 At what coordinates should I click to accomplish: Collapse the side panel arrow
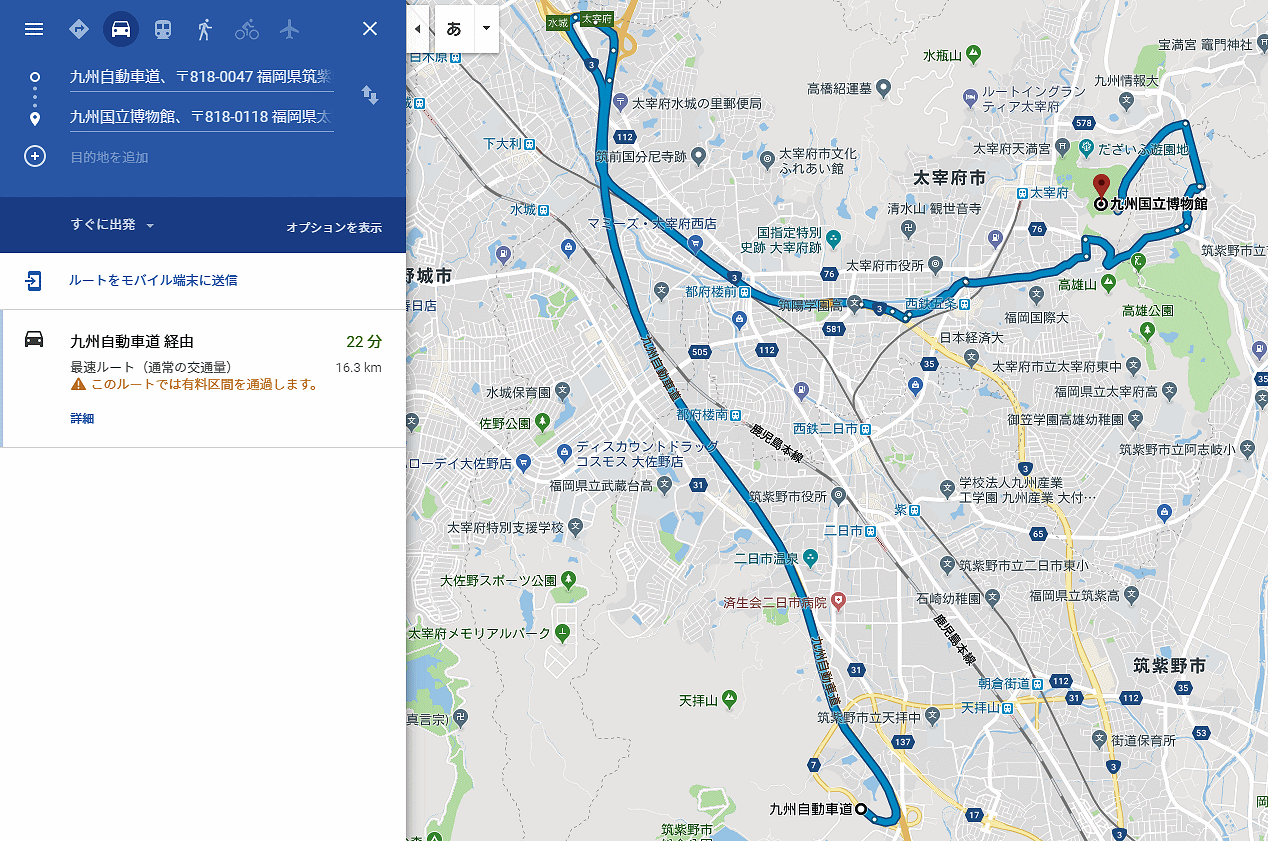(x=417, y=28)
